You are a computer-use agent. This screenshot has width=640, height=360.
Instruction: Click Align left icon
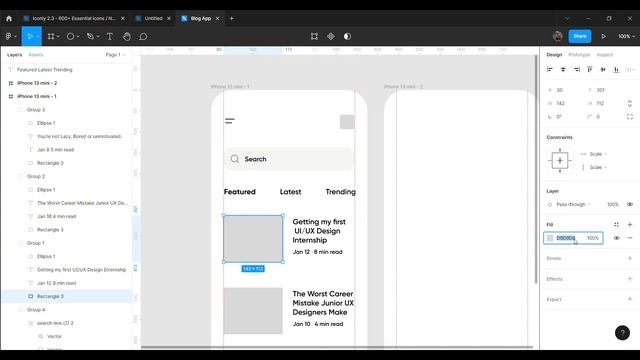tap(550, 70)
